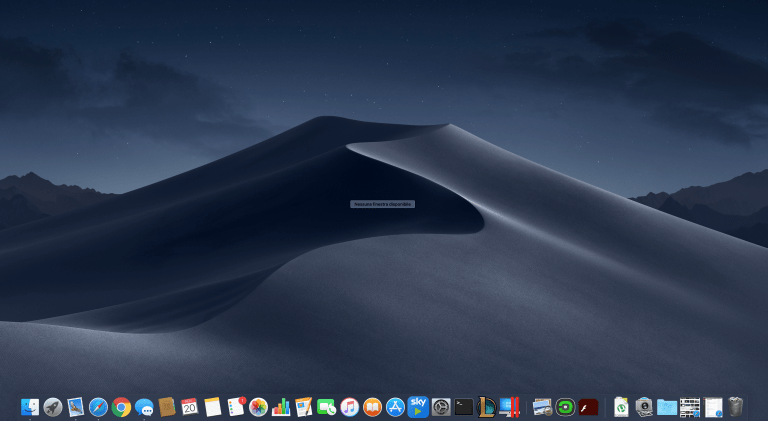Viewport: 768px width, 421px height.
Task: Open uTorrent file icon in Dock
Action: (x=621, y=407)
